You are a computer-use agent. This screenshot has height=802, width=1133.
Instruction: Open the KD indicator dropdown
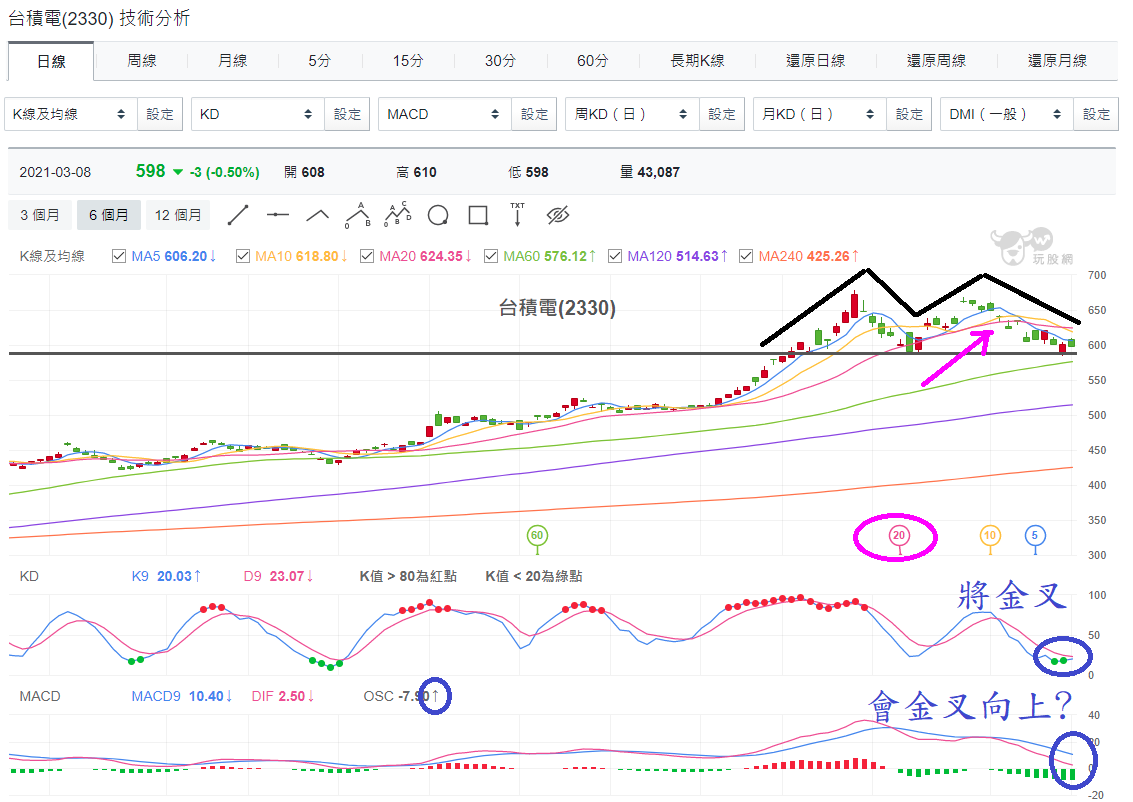click(x=257, y=114)
